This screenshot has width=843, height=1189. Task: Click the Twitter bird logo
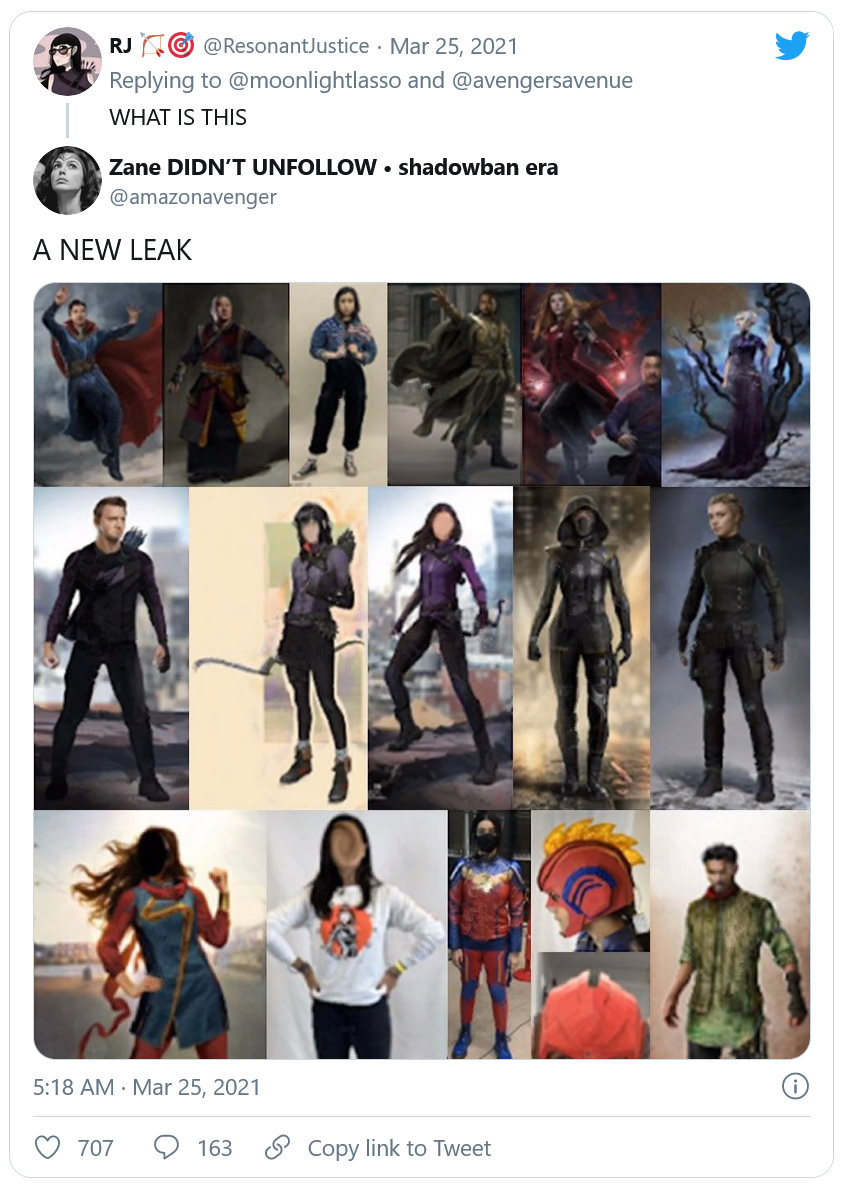pos(791,45)
